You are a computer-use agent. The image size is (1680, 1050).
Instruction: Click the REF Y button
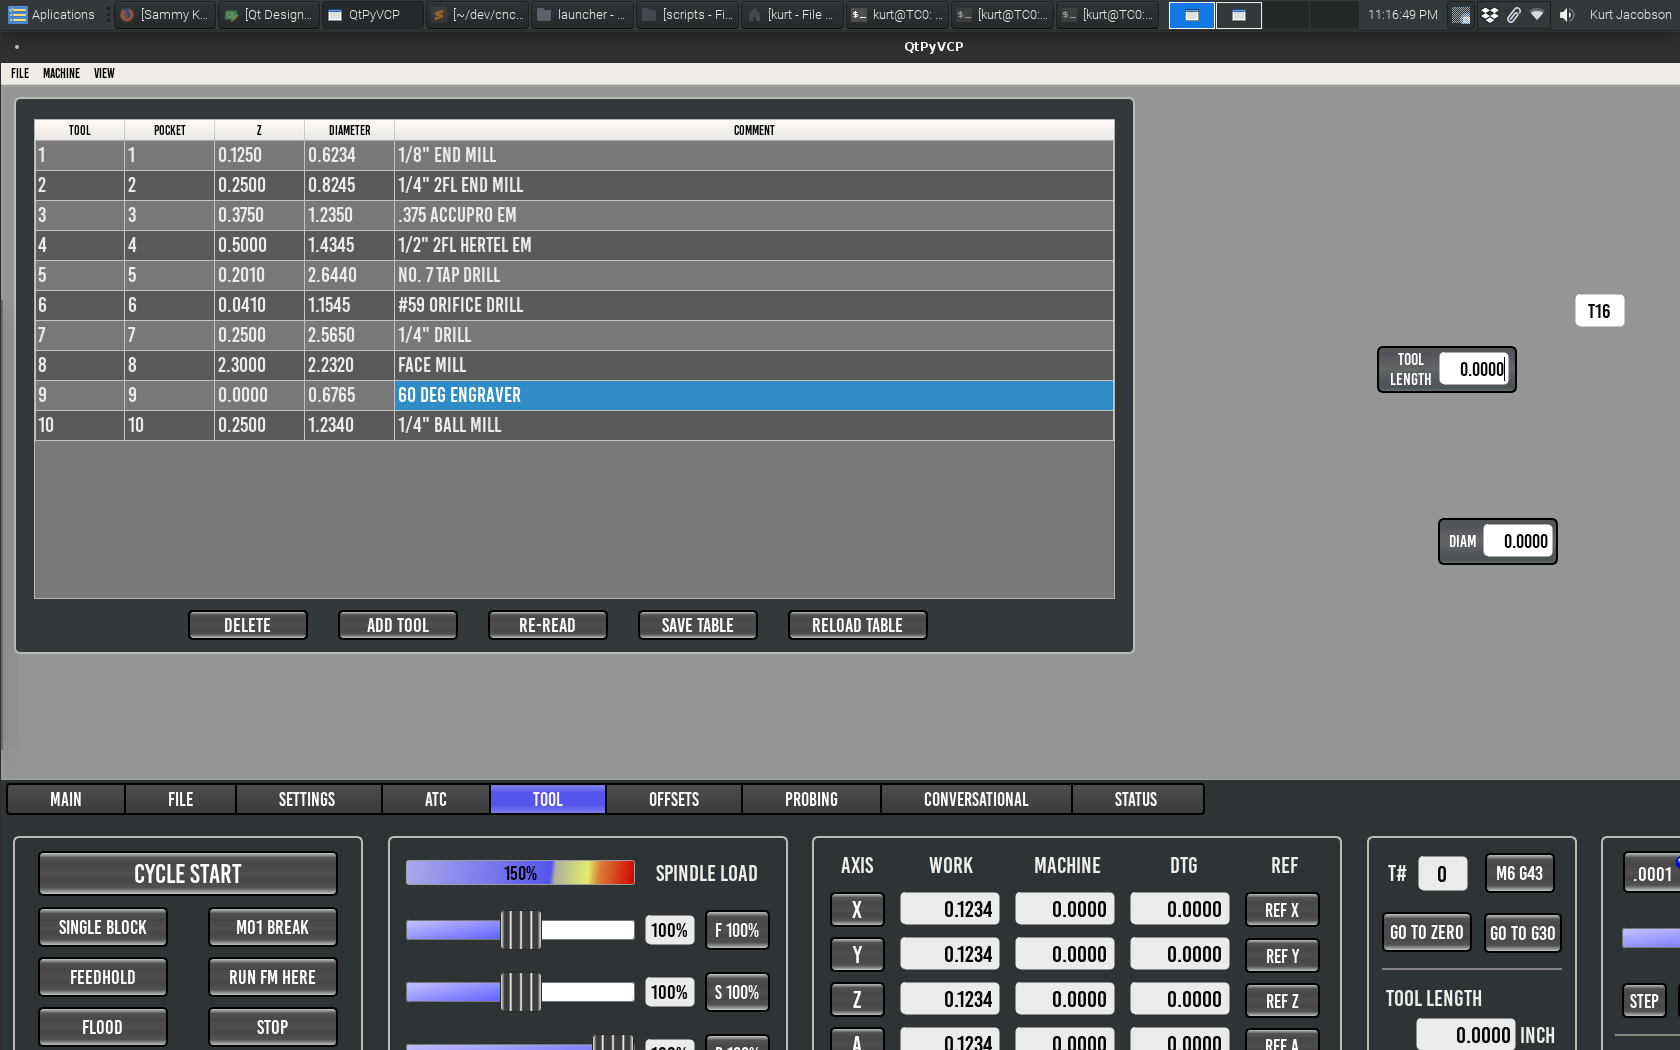pos(1282,956)
